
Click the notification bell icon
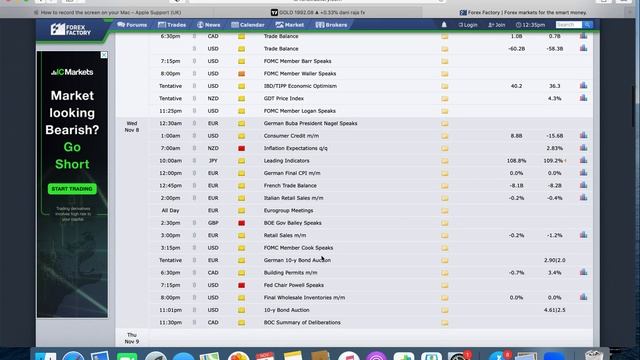coord(444,25)
